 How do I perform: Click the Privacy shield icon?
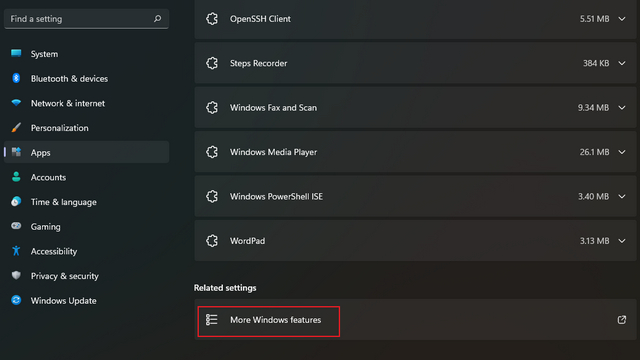(16, 275)
